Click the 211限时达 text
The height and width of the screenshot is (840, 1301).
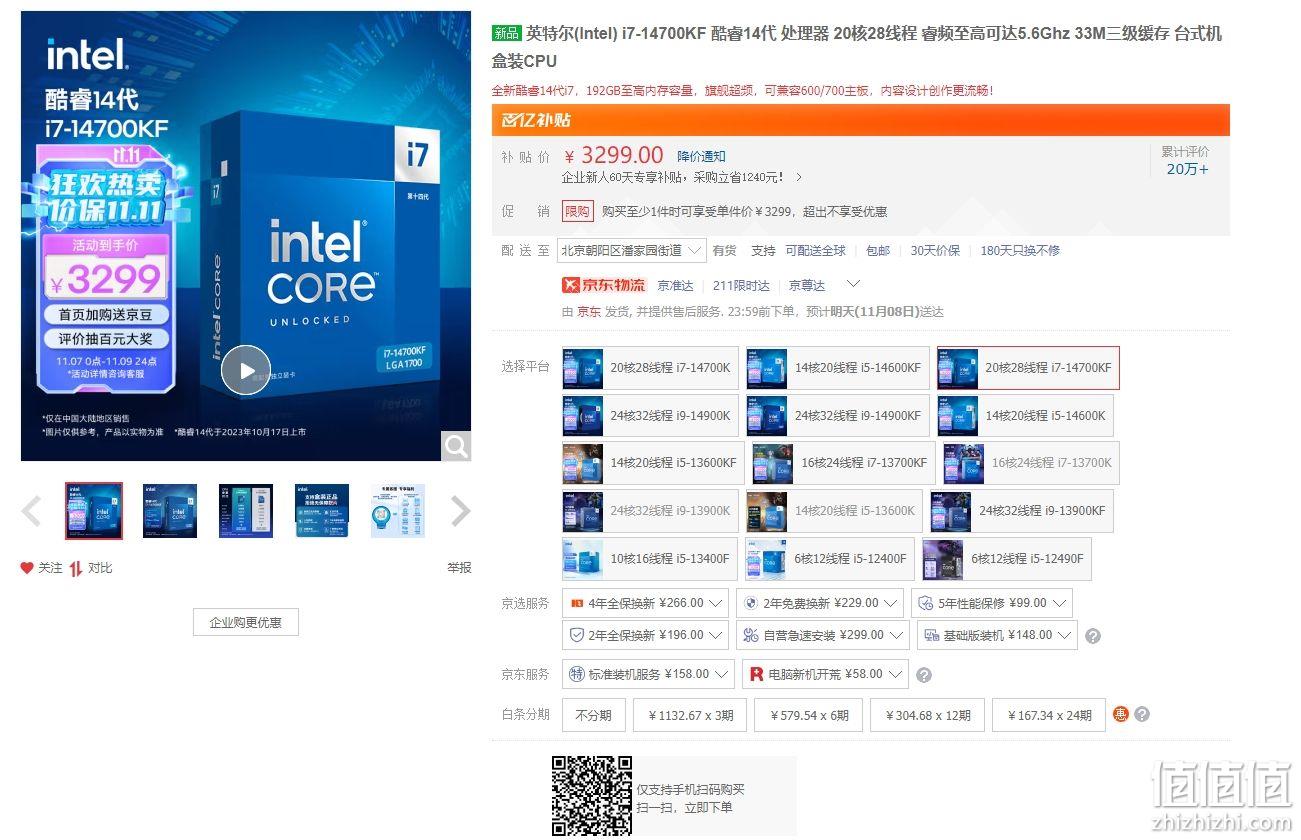[741, 285]
